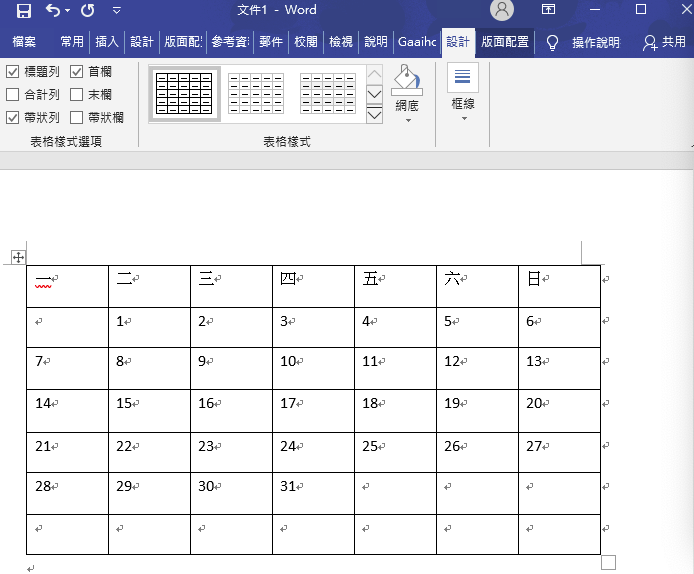
Task: Click the cell with number 31
Action: 313,493
